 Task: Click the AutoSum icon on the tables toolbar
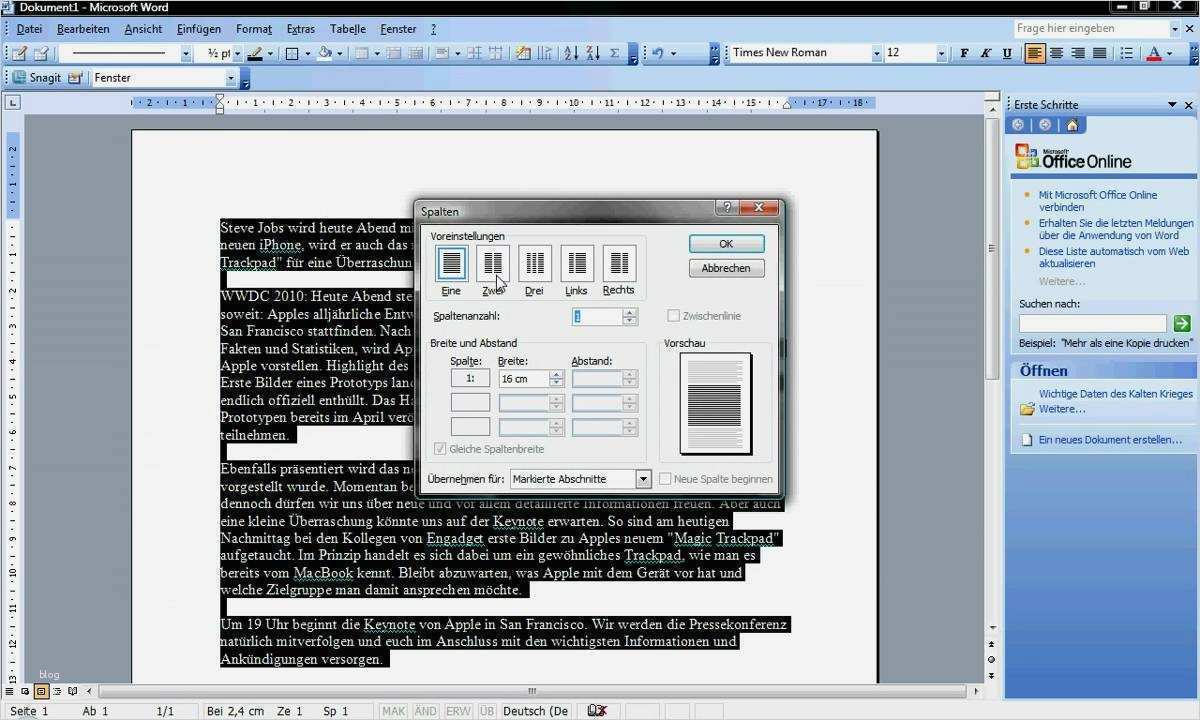point(614,52)
